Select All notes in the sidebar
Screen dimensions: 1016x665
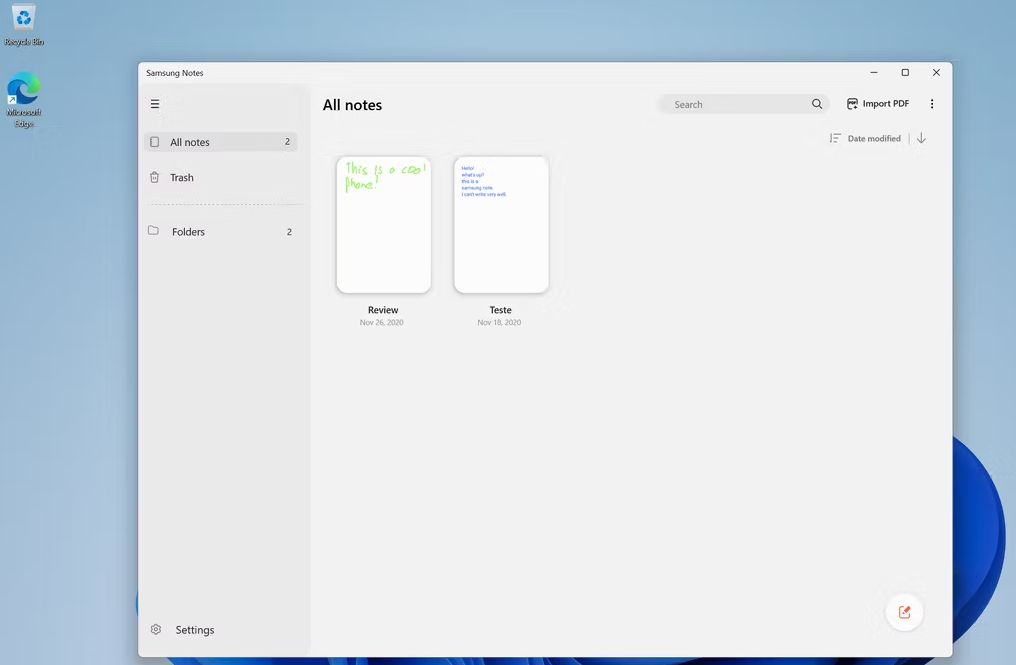click(x=220, y=142)
